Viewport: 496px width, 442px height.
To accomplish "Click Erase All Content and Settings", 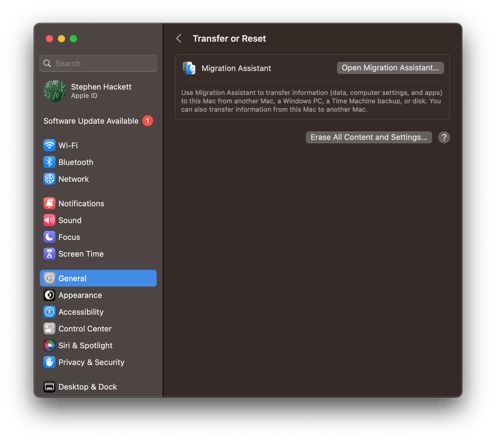I will (x=369, y=137).
